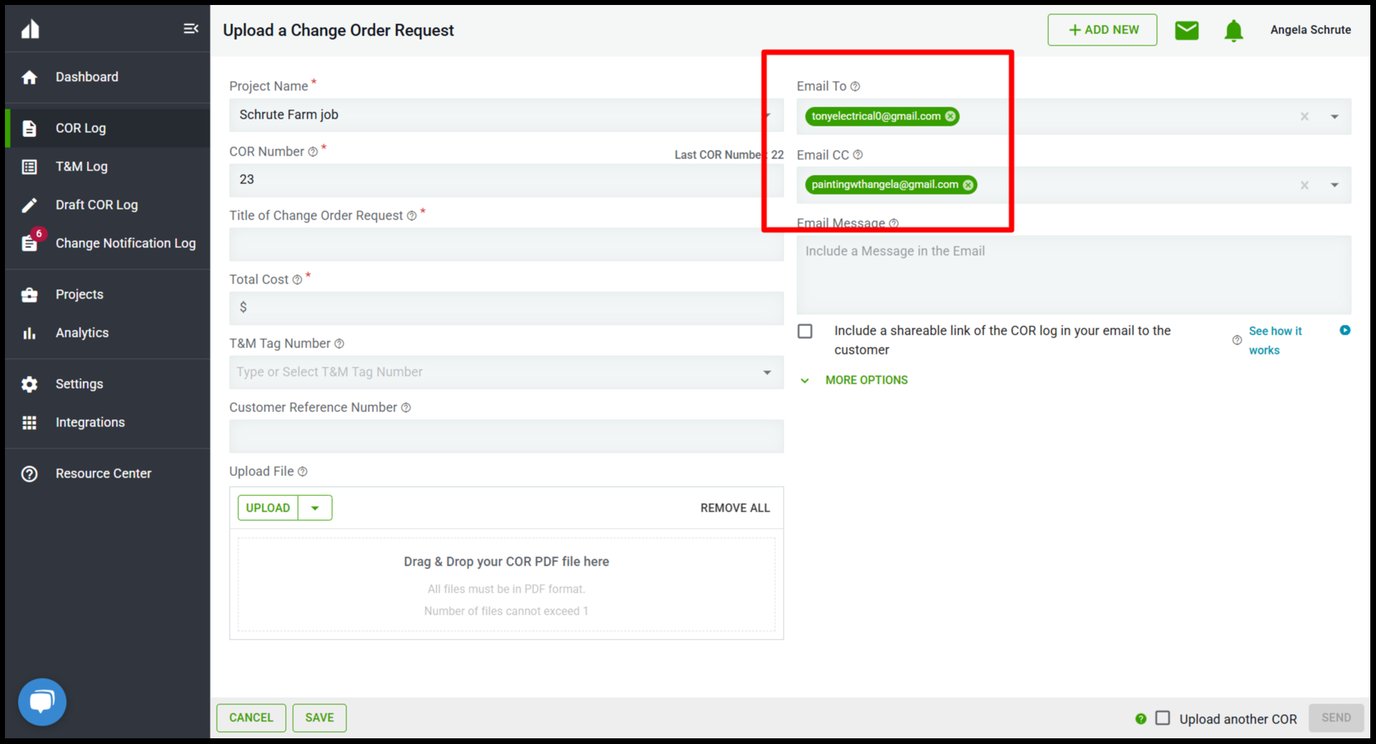The height and width of the screenshot is (744, 1376).
Task: Click the See how it works link
Action: [x=1274, y=339]
